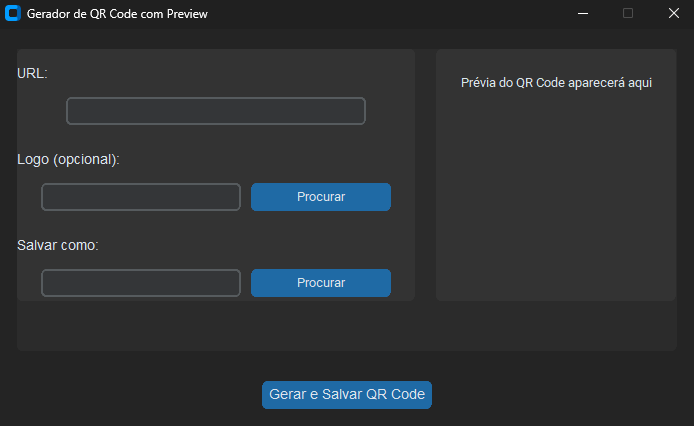This screenshot has width=694, height=426.
Task: Click the URL input field
Action: tap(216, 111)
